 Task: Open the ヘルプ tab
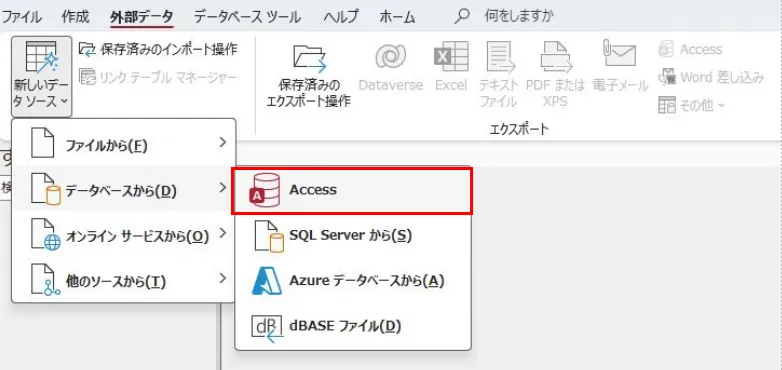click(341, 17)
